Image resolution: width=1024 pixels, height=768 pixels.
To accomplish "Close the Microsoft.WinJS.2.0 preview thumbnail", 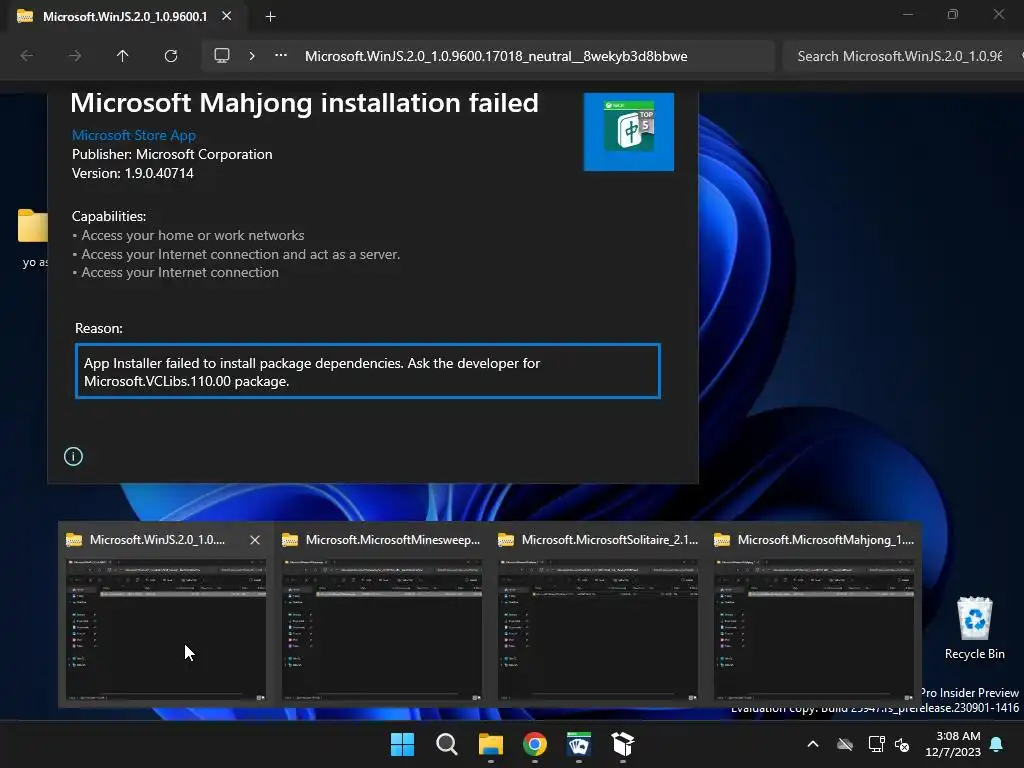I will (x=255, y=540).
